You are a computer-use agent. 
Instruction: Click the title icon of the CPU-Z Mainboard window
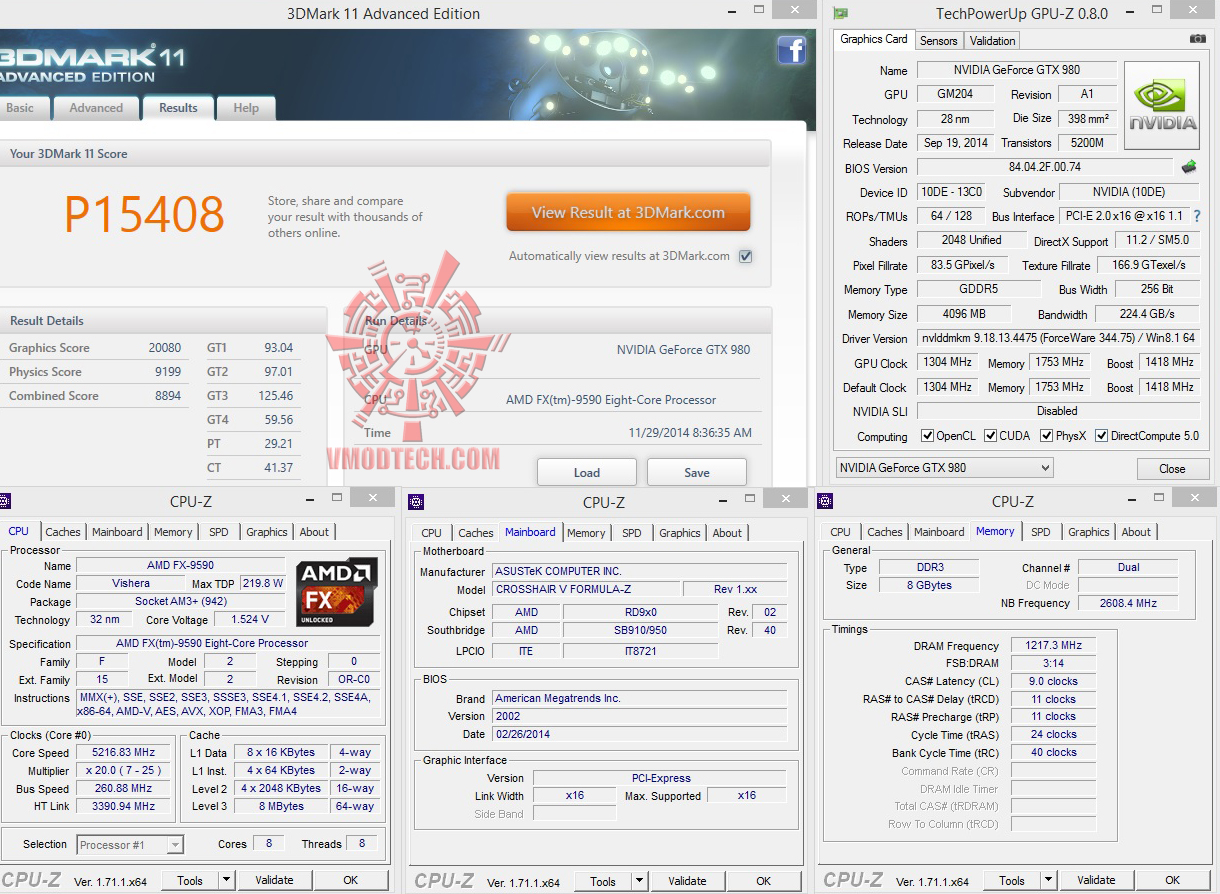[417, 502]
